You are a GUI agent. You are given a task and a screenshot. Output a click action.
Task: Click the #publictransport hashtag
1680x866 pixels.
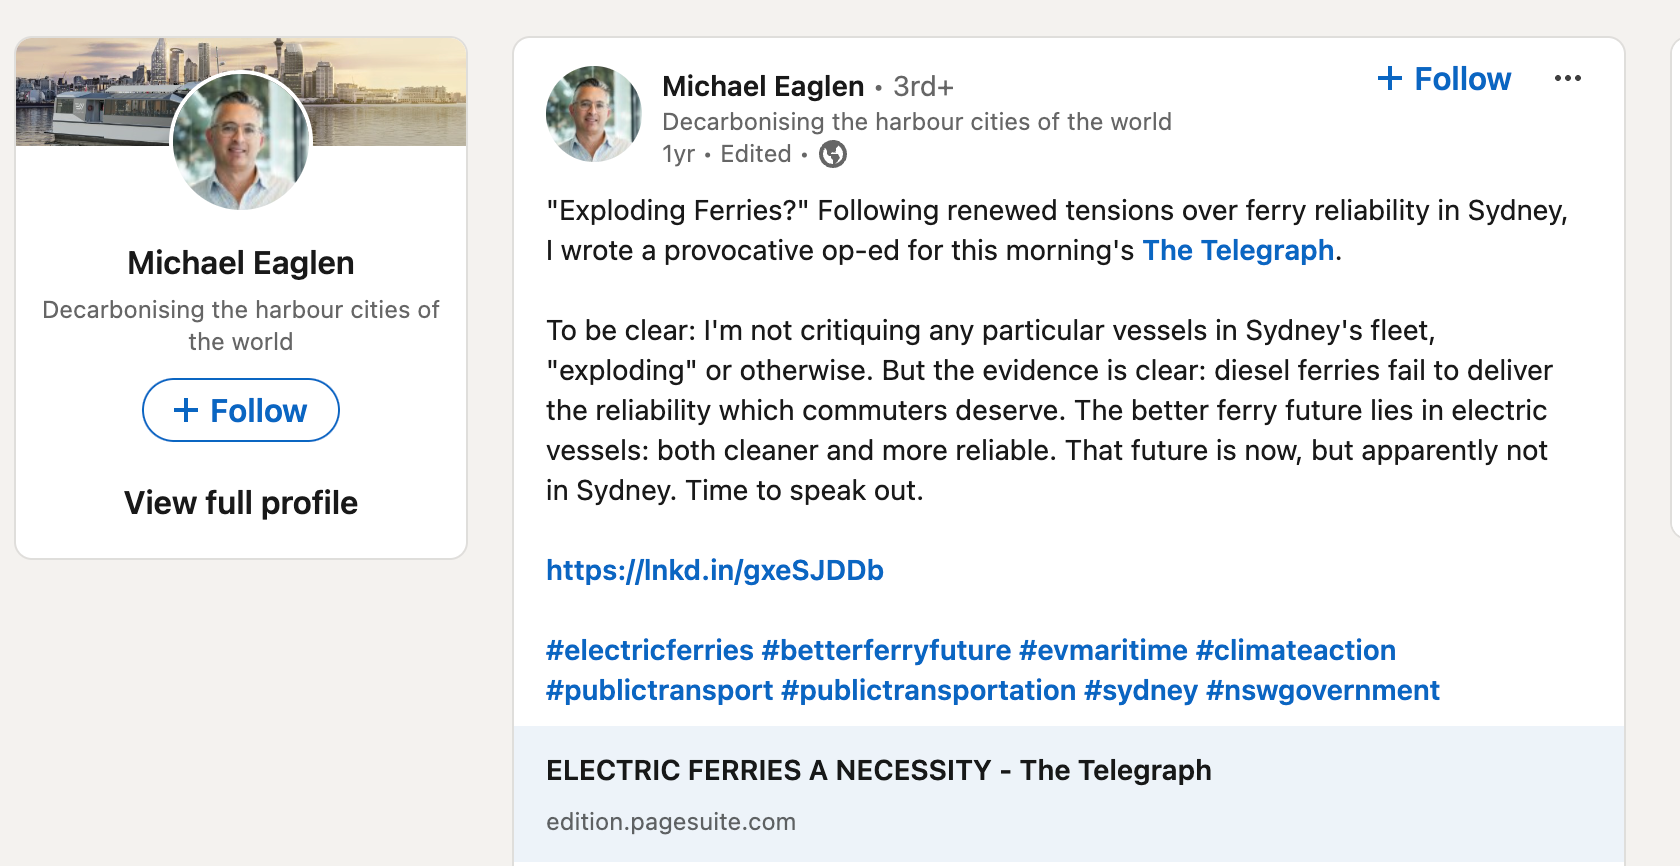pos(659,690)
